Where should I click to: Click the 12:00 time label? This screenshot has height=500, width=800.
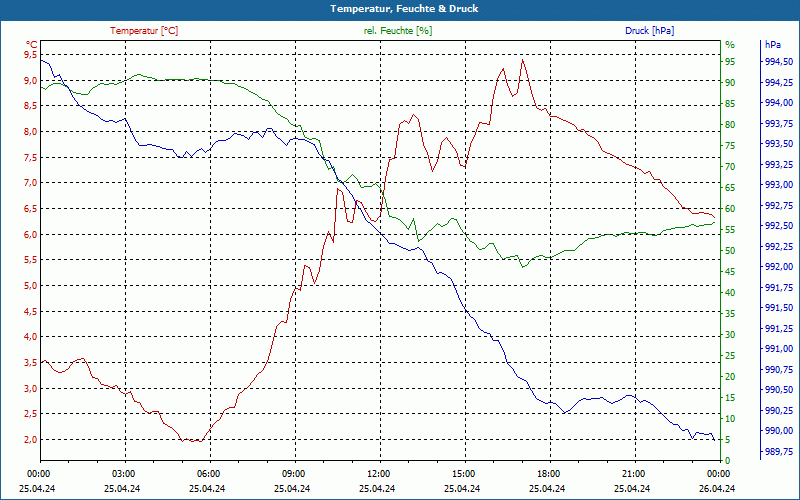(x=377, y=474)
